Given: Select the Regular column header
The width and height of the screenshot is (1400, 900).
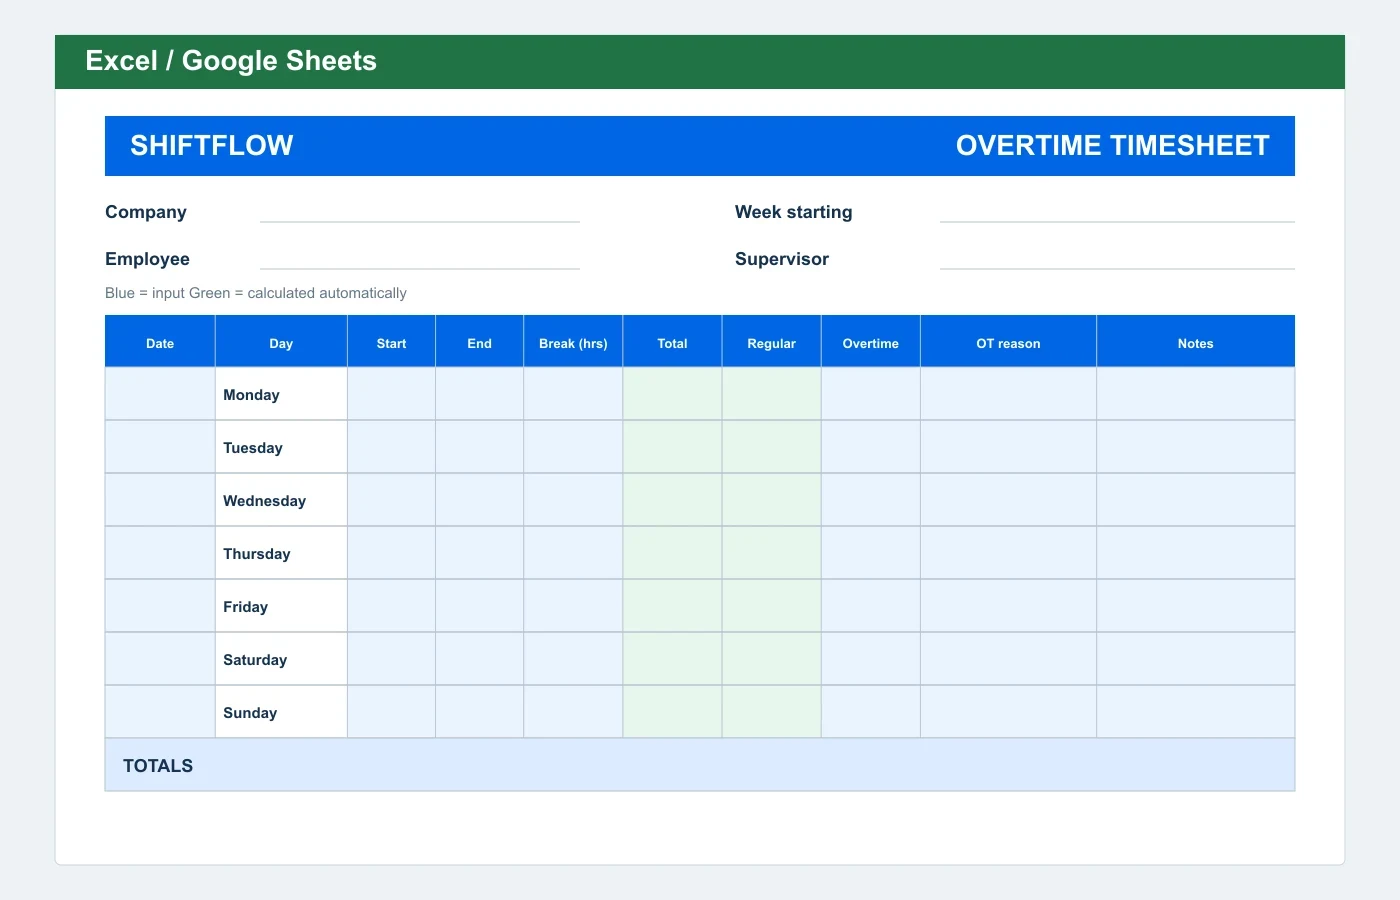Looking at the screenshot, I should tap(771, 342).
